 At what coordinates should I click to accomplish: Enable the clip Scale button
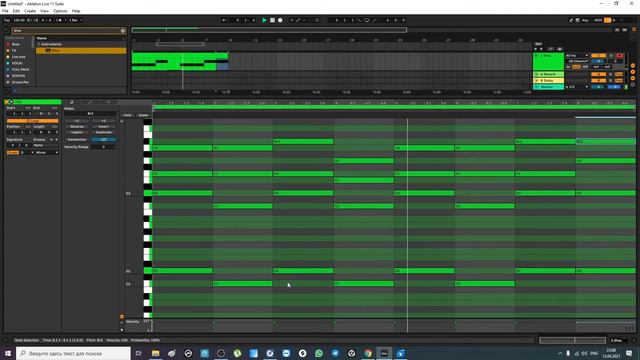pos(13,152)
